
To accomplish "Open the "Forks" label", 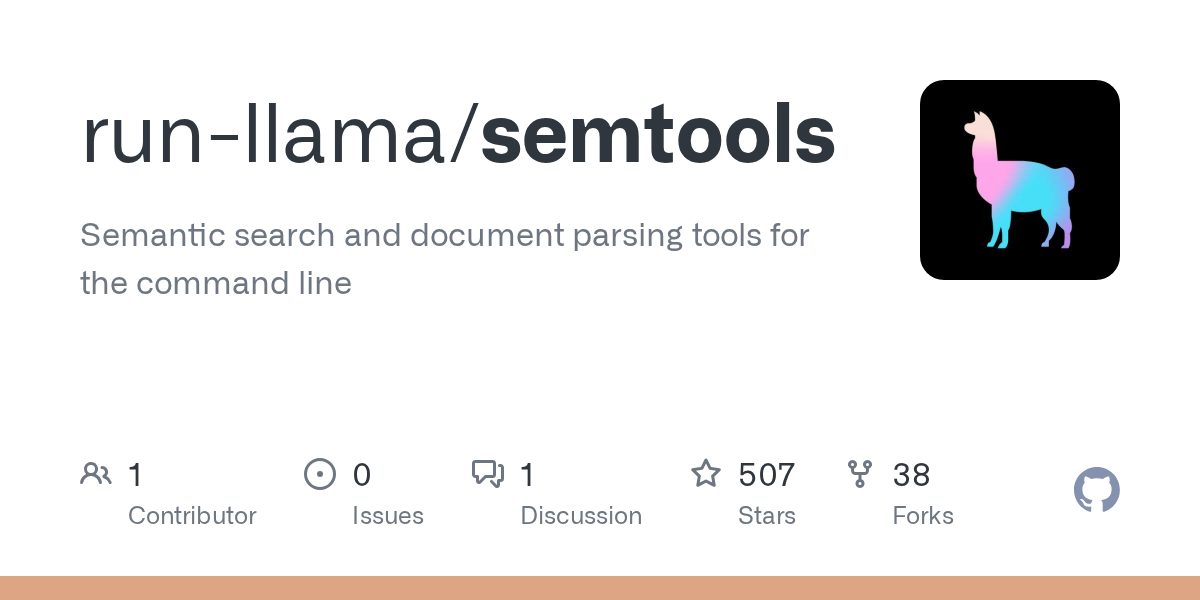I will (x=923, y=516).
